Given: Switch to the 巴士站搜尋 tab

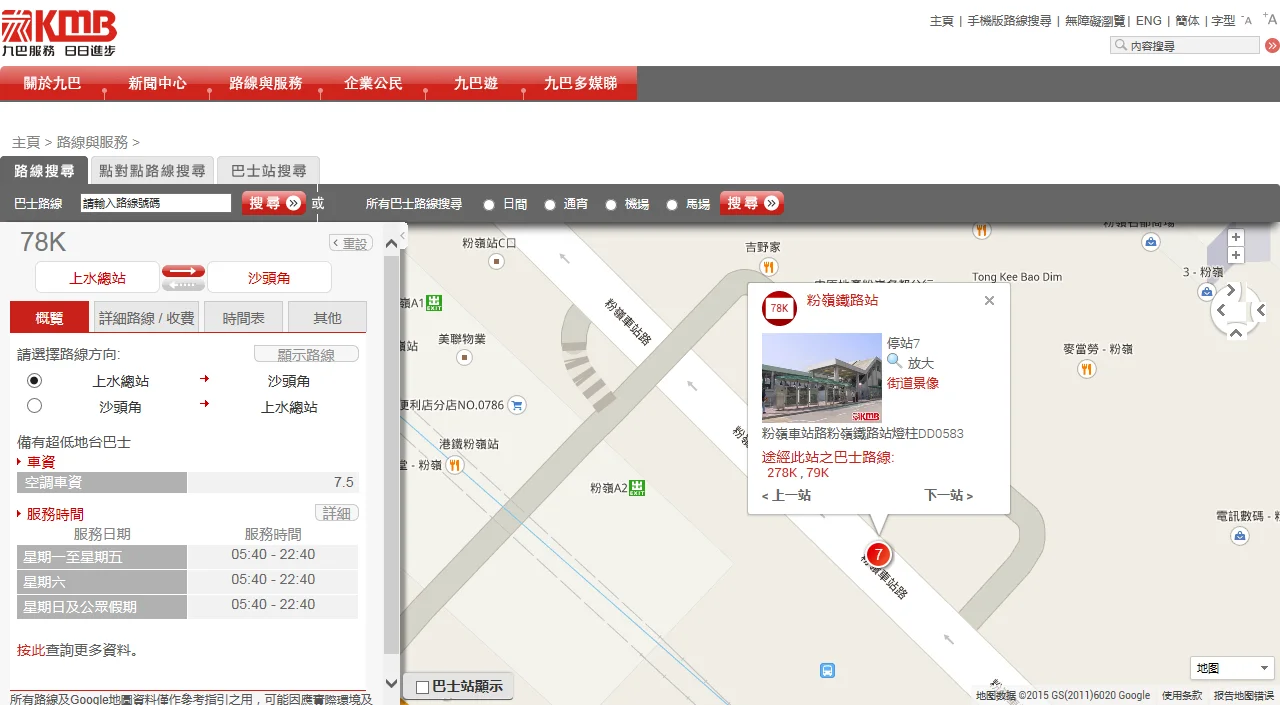Looking at the screenshot, I should click(267, 170).
